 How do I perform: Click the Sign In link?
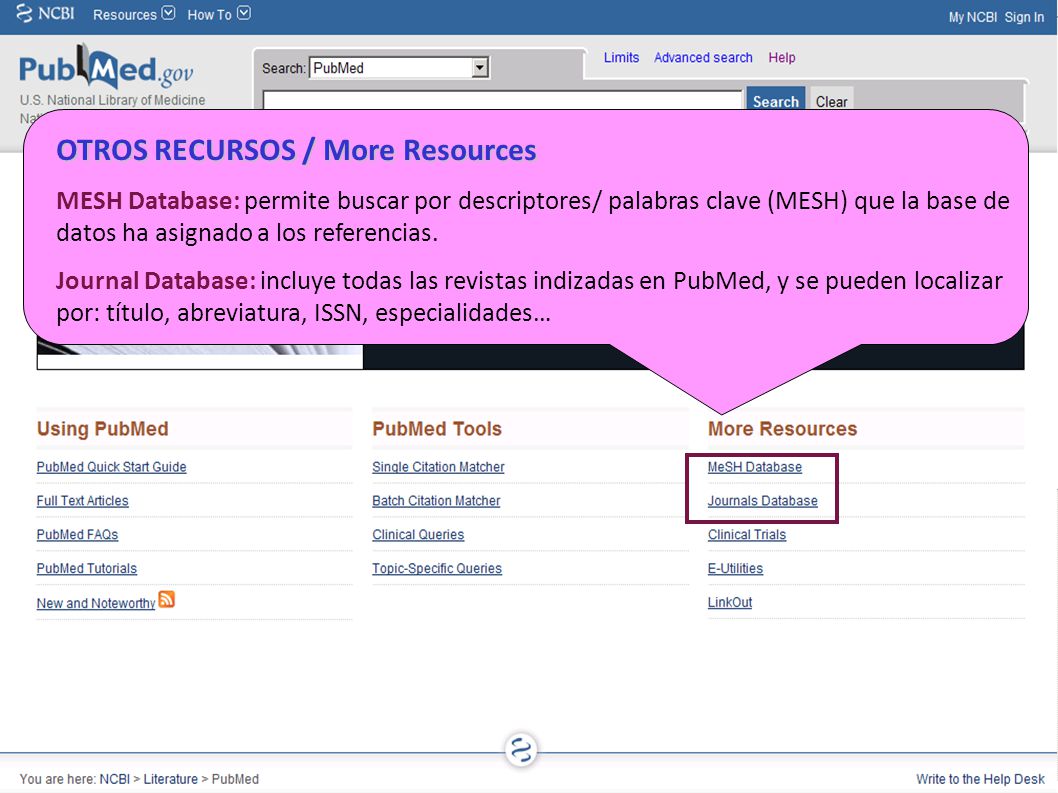click(x=1024, y=17)
